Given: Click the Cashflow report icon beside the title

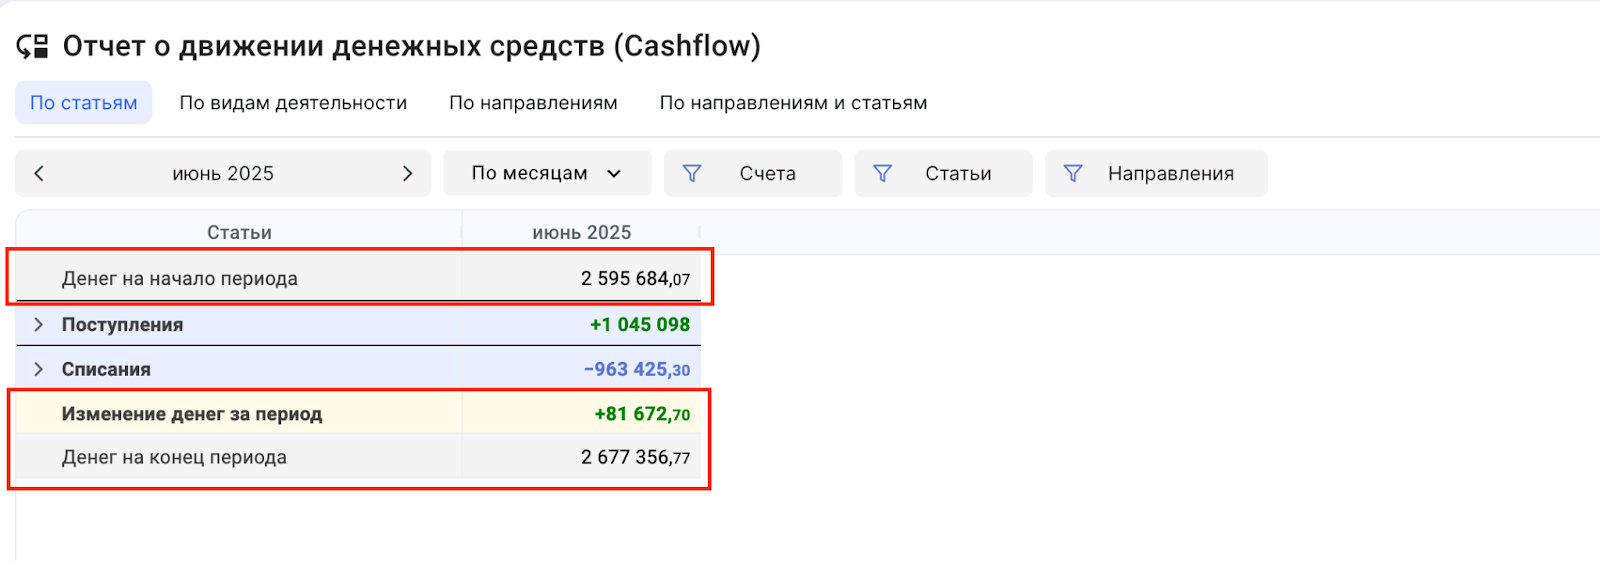Looking at the screenshot, I should [x=33, y=46].
